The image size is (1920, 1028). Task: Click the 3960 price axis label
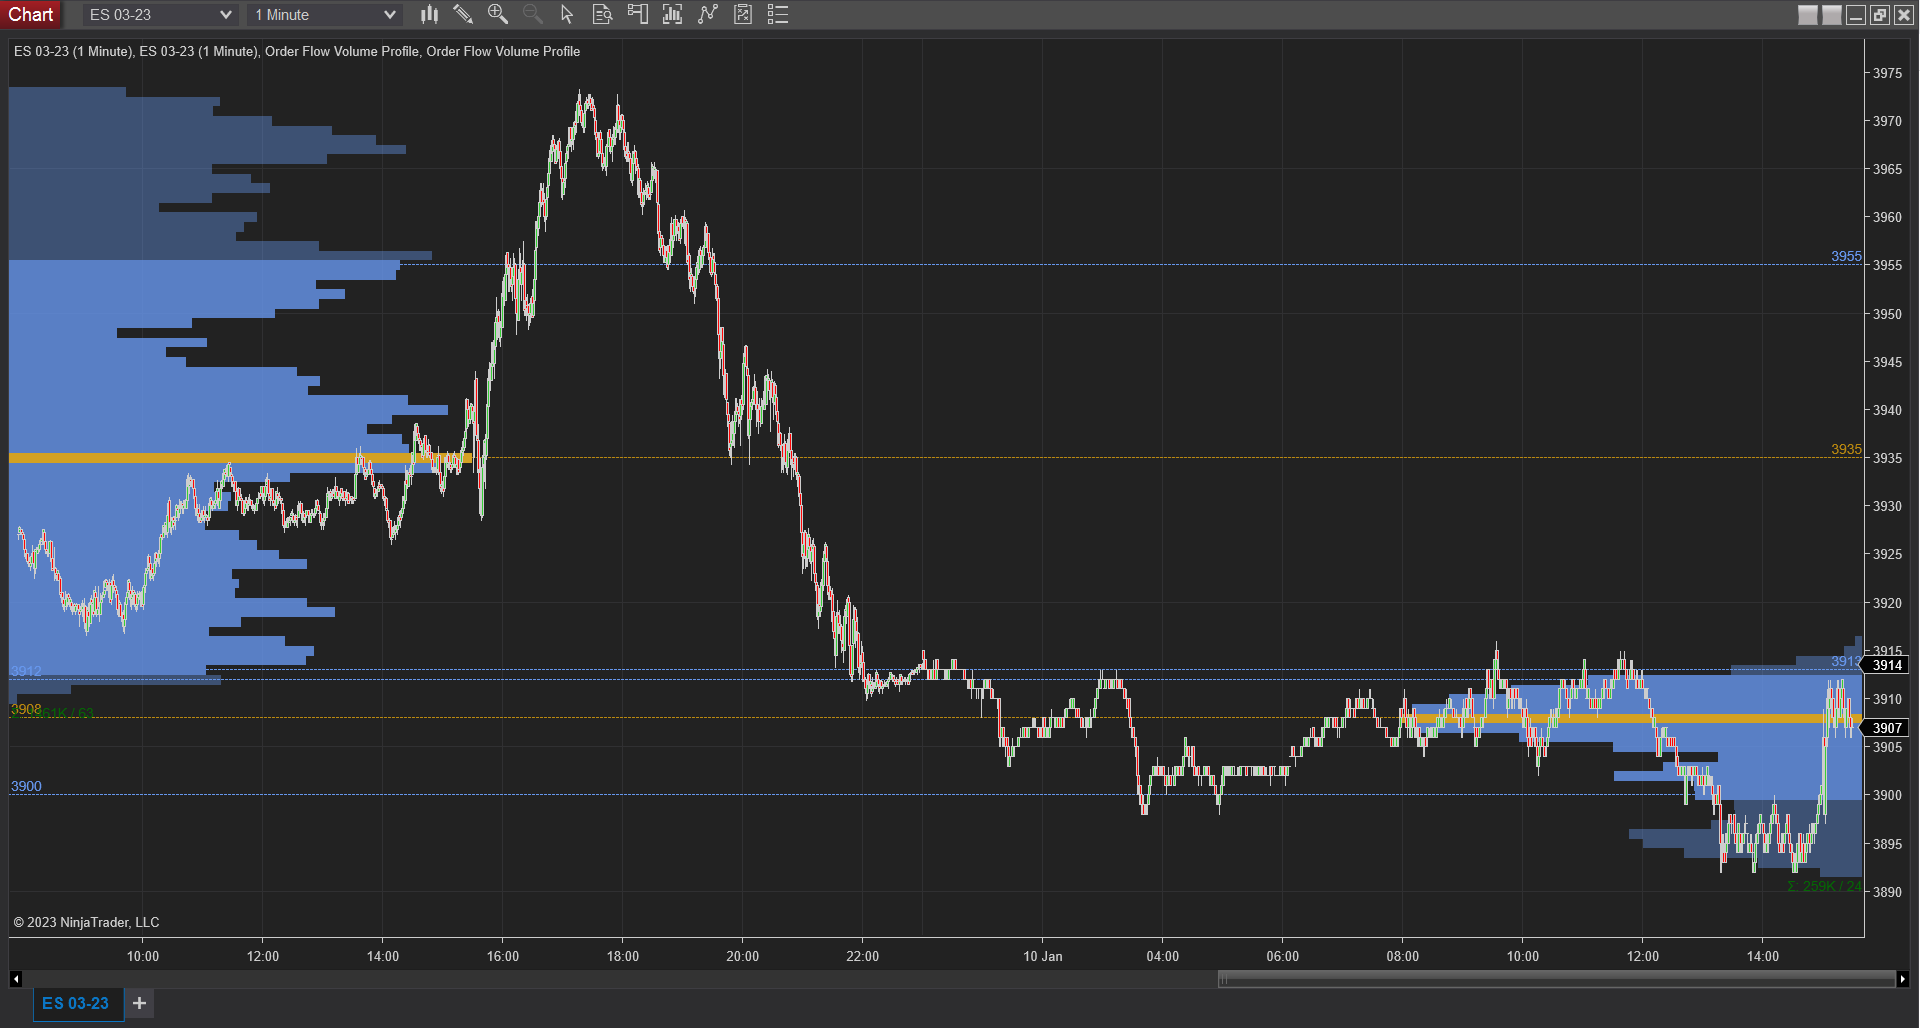click(1888, 217)
